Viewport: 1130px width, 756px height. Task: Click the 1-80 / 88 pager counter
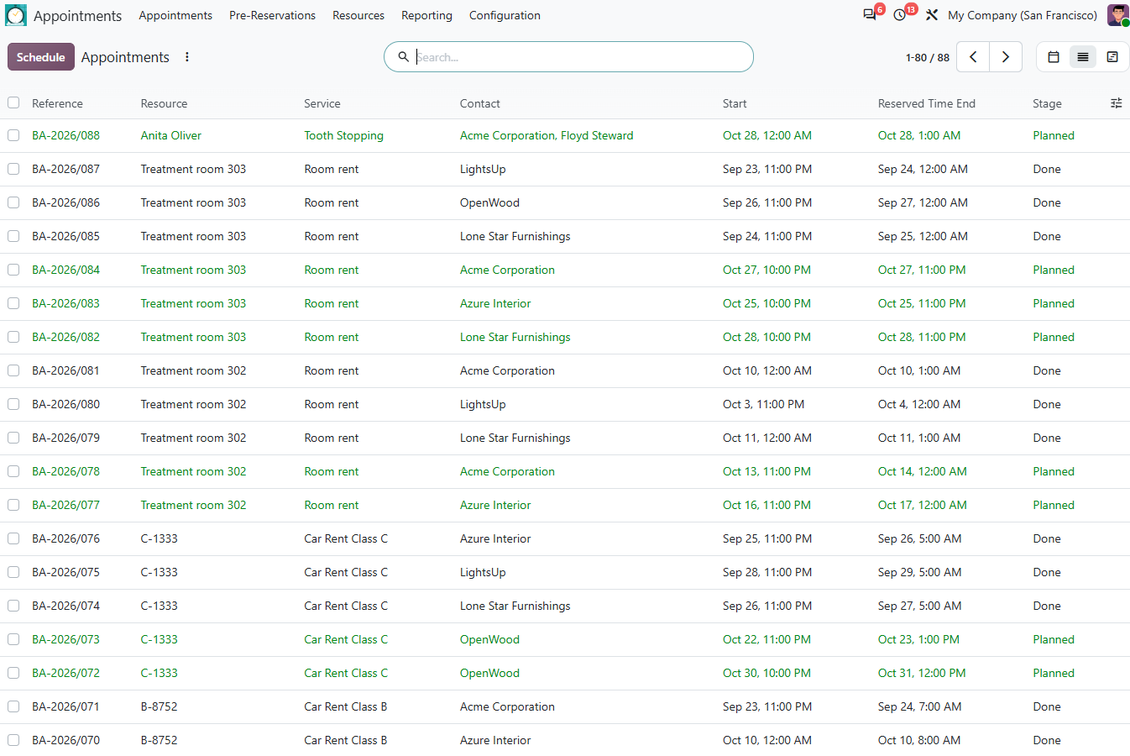tap(927, 58)
